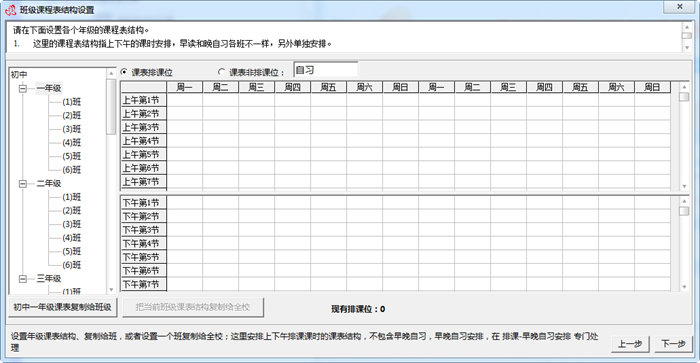Click the 下午第4节 row header

tap(143, 243)
